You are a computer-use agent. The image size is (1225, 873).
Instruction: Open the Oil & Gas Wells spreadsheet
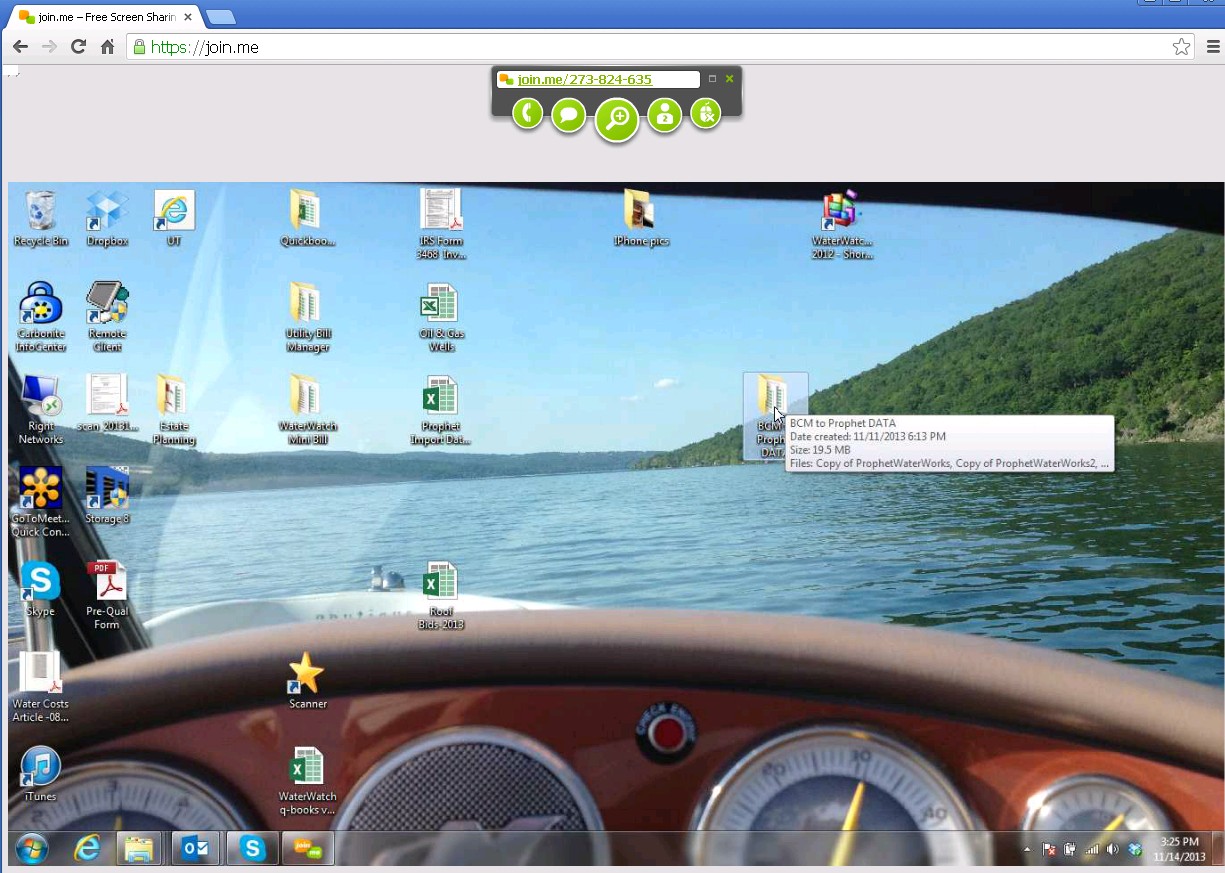(441, 316)
